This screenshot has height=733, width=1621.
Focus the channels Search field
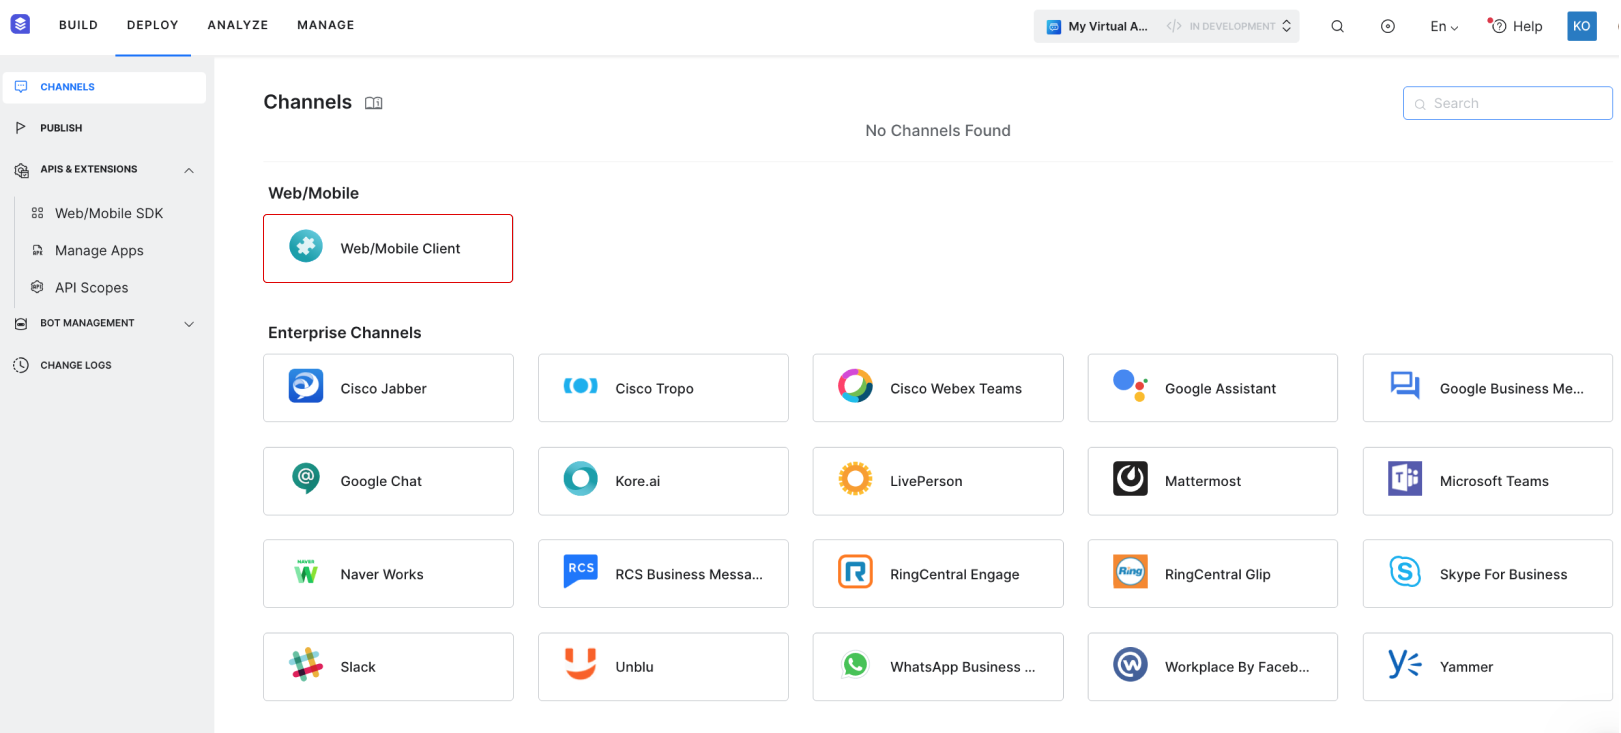(x=1507, y=103)
